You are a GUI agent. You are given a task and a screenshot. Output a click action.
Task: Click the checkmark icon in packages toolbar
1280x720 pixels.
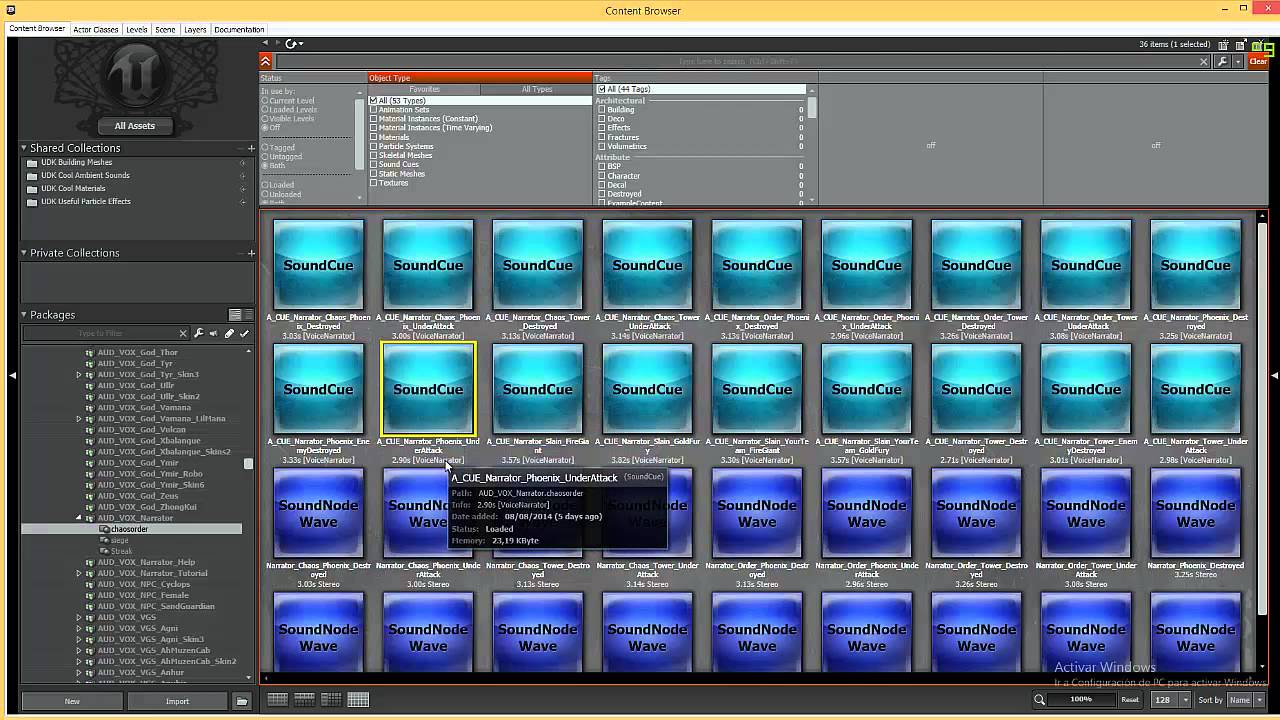(x=244, y=333)
